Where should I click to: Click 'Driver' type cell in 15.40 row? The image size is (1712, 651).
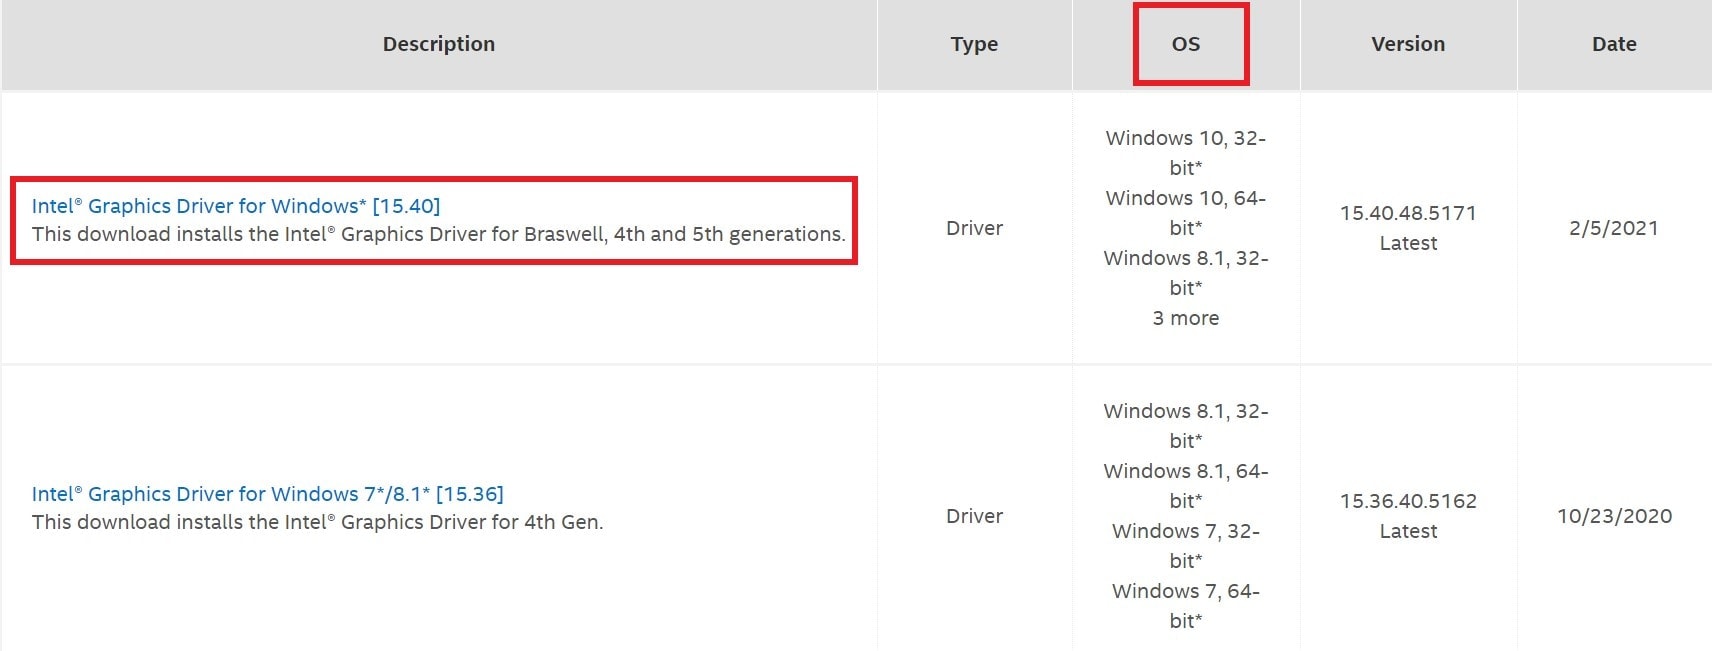point(975,228)
